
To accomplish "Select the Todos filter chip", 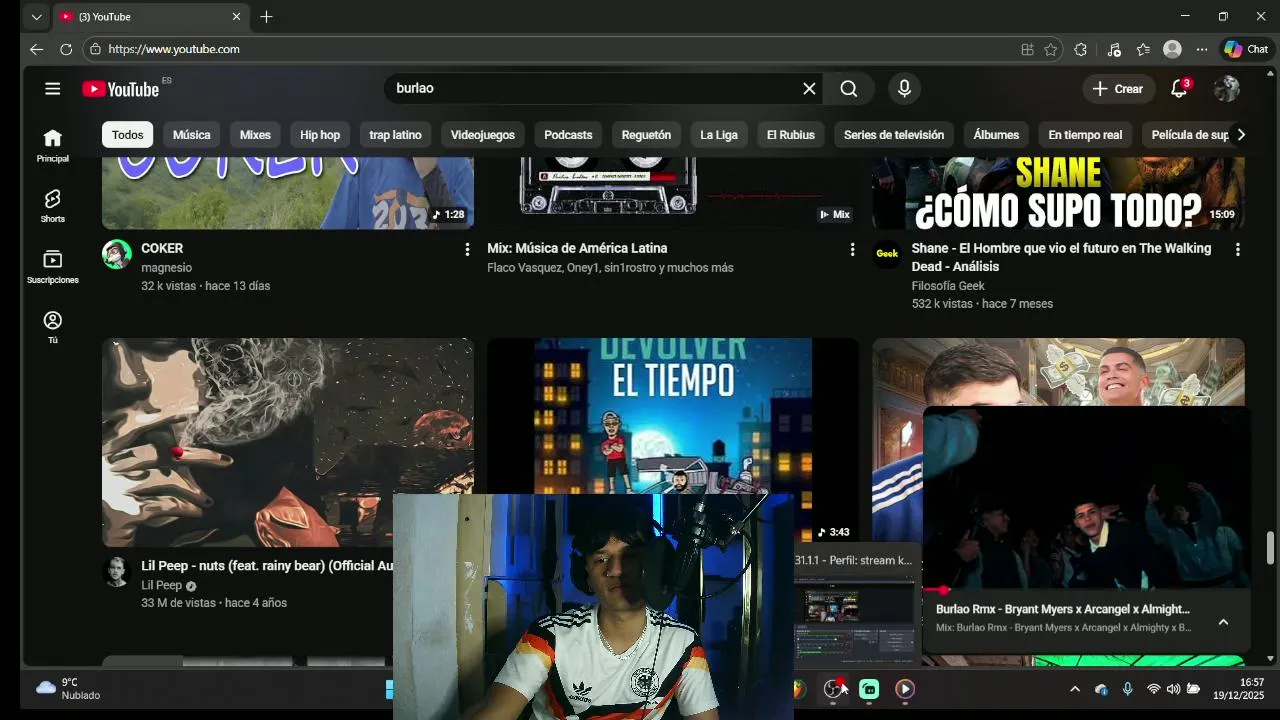I will coord(128,135).
